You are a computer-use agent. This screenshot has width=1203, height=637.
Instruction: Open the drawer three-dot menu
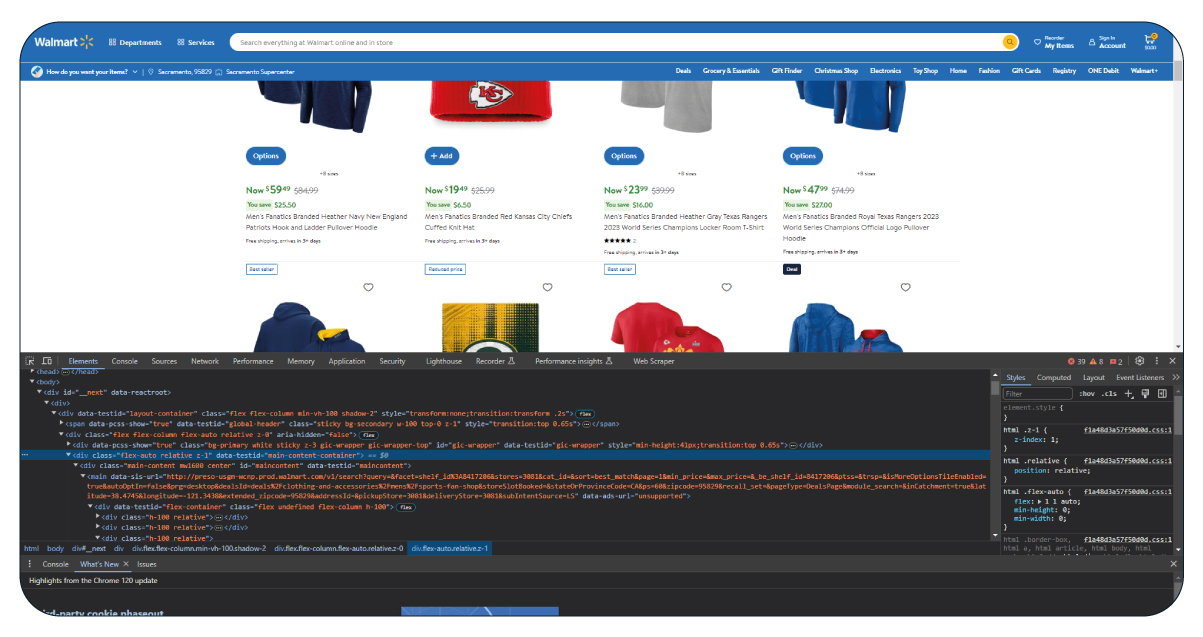[30, 564]
